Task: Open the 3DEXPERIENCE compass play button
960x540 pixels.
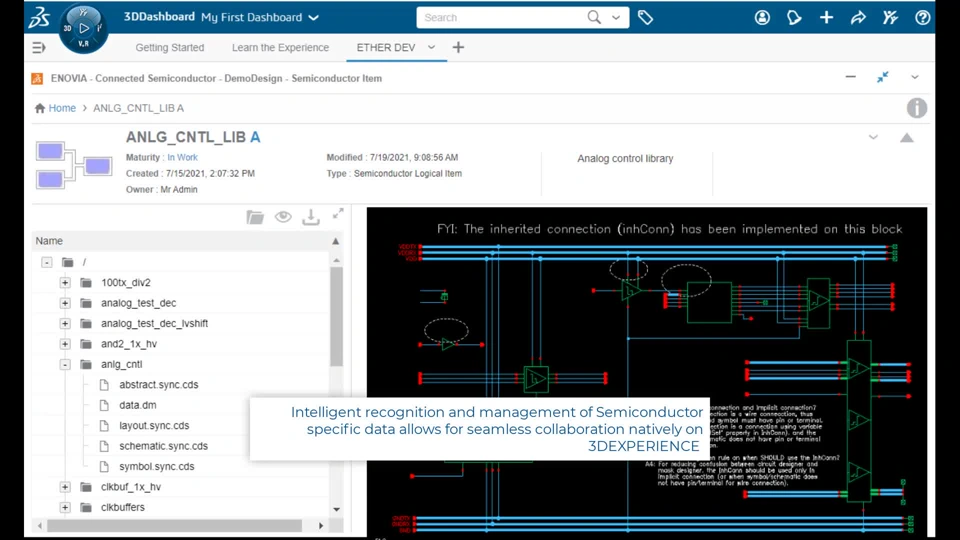Action: [84, 28]
